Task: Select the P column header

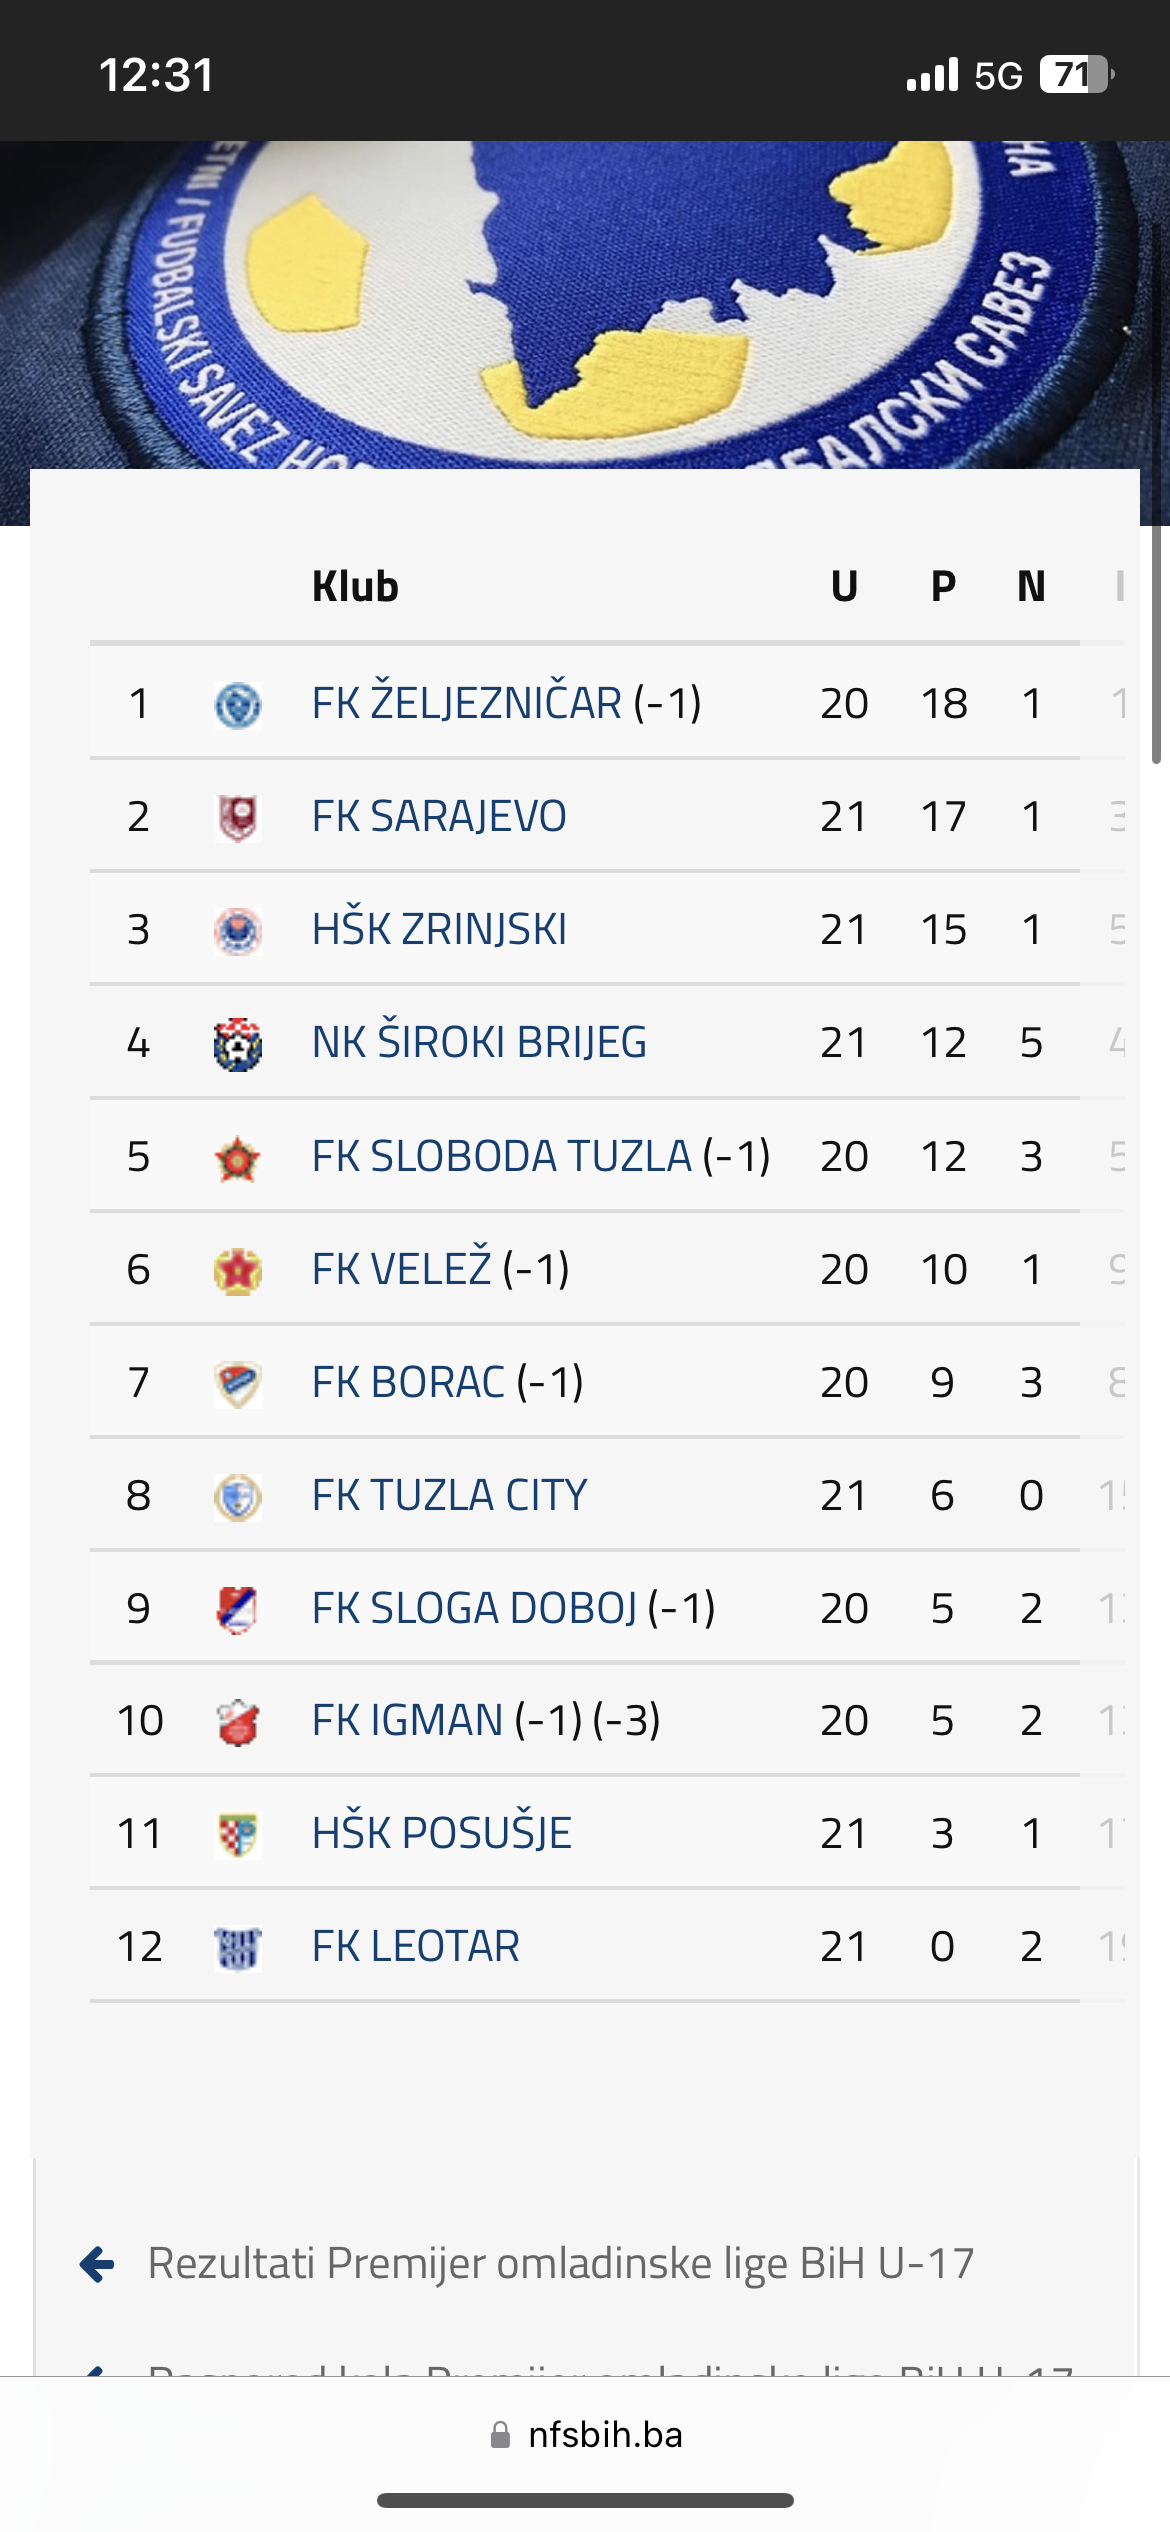Action: [x=943, y=586]
